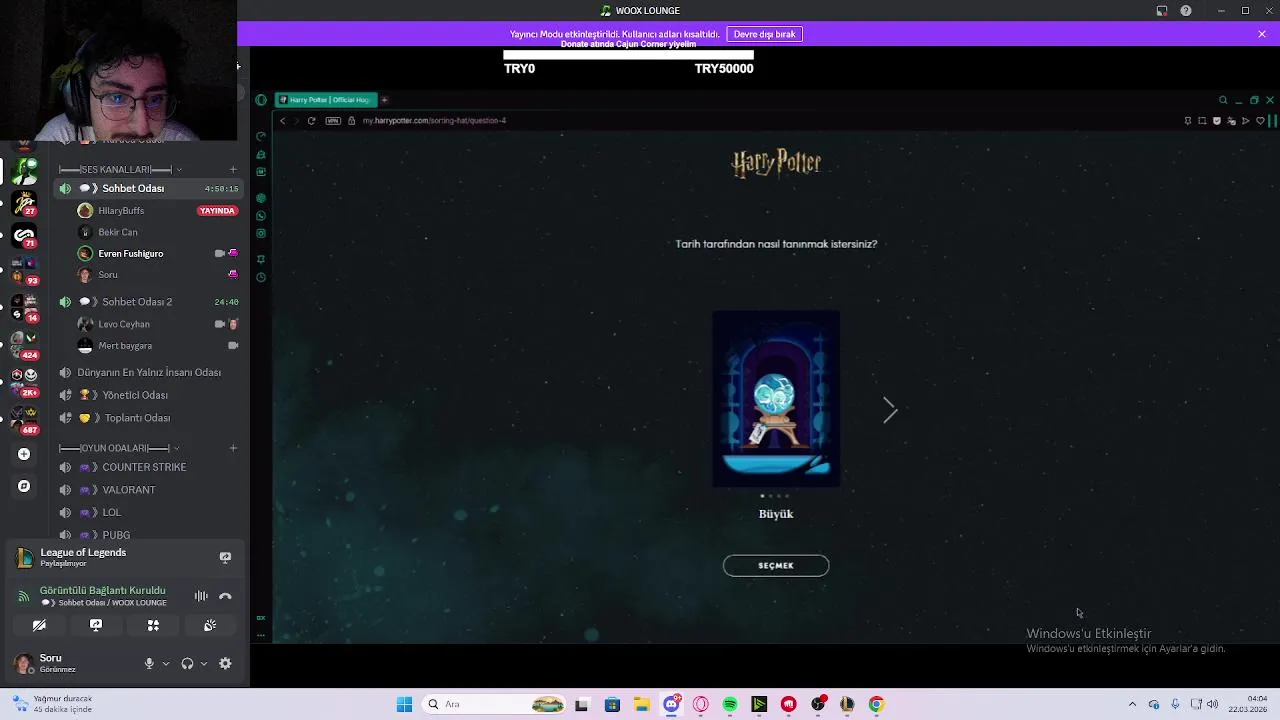The image size is (1280, 720).
Task: Click the League of Legends share screen icon
Action: (x=225, y=558)
